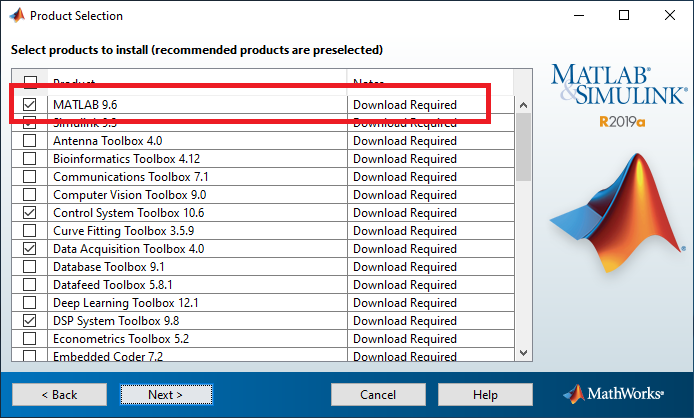Select the Database Toolbox 9.1 checkbox
Image resolution: width=694 pixels, height=418 pixels.
[30, 267]
